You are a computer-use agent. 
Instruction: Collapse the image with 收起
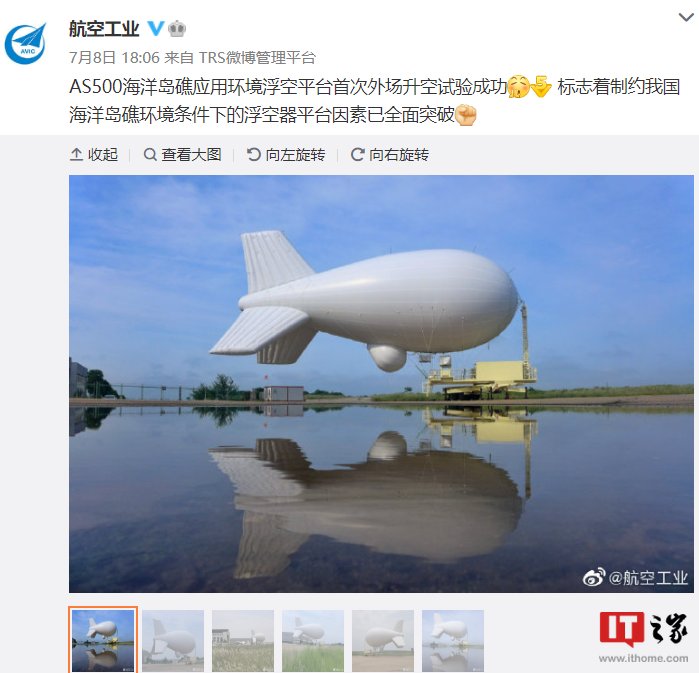tap(94, 155)
